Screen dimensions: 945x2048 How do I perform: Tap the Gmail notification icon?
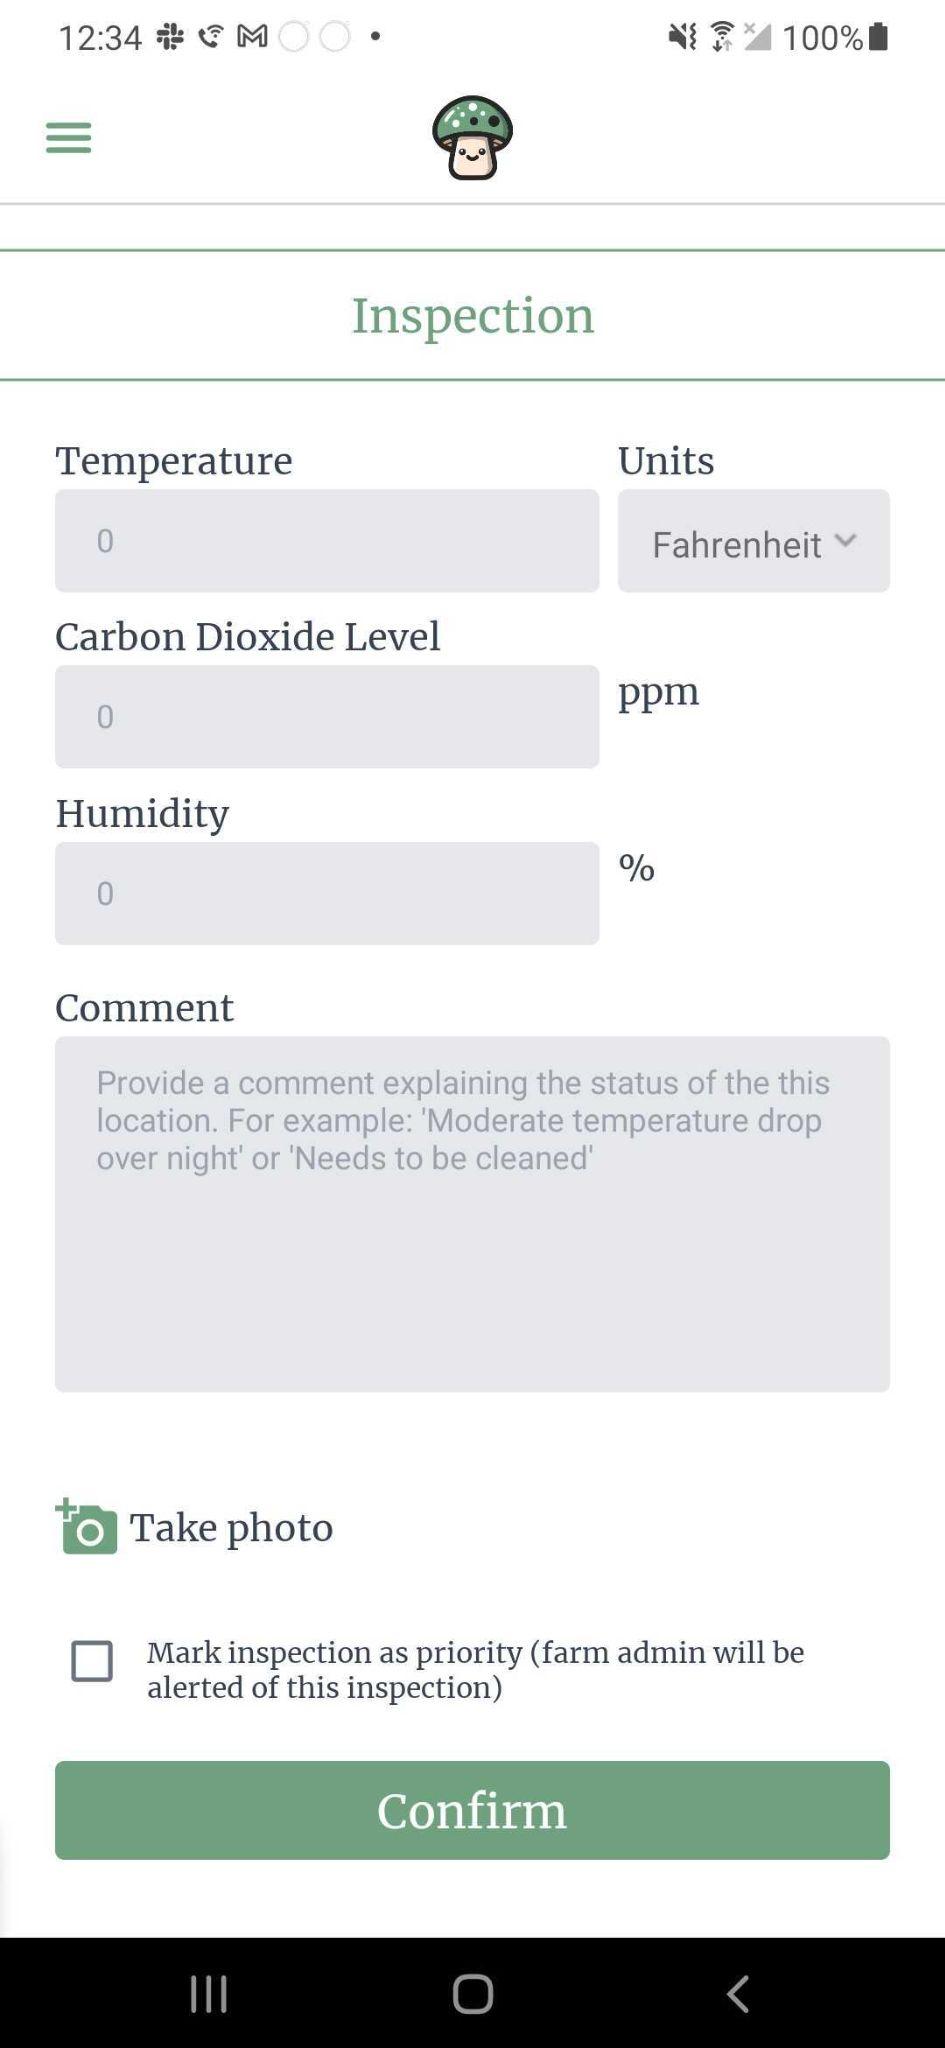pos(252,37)
